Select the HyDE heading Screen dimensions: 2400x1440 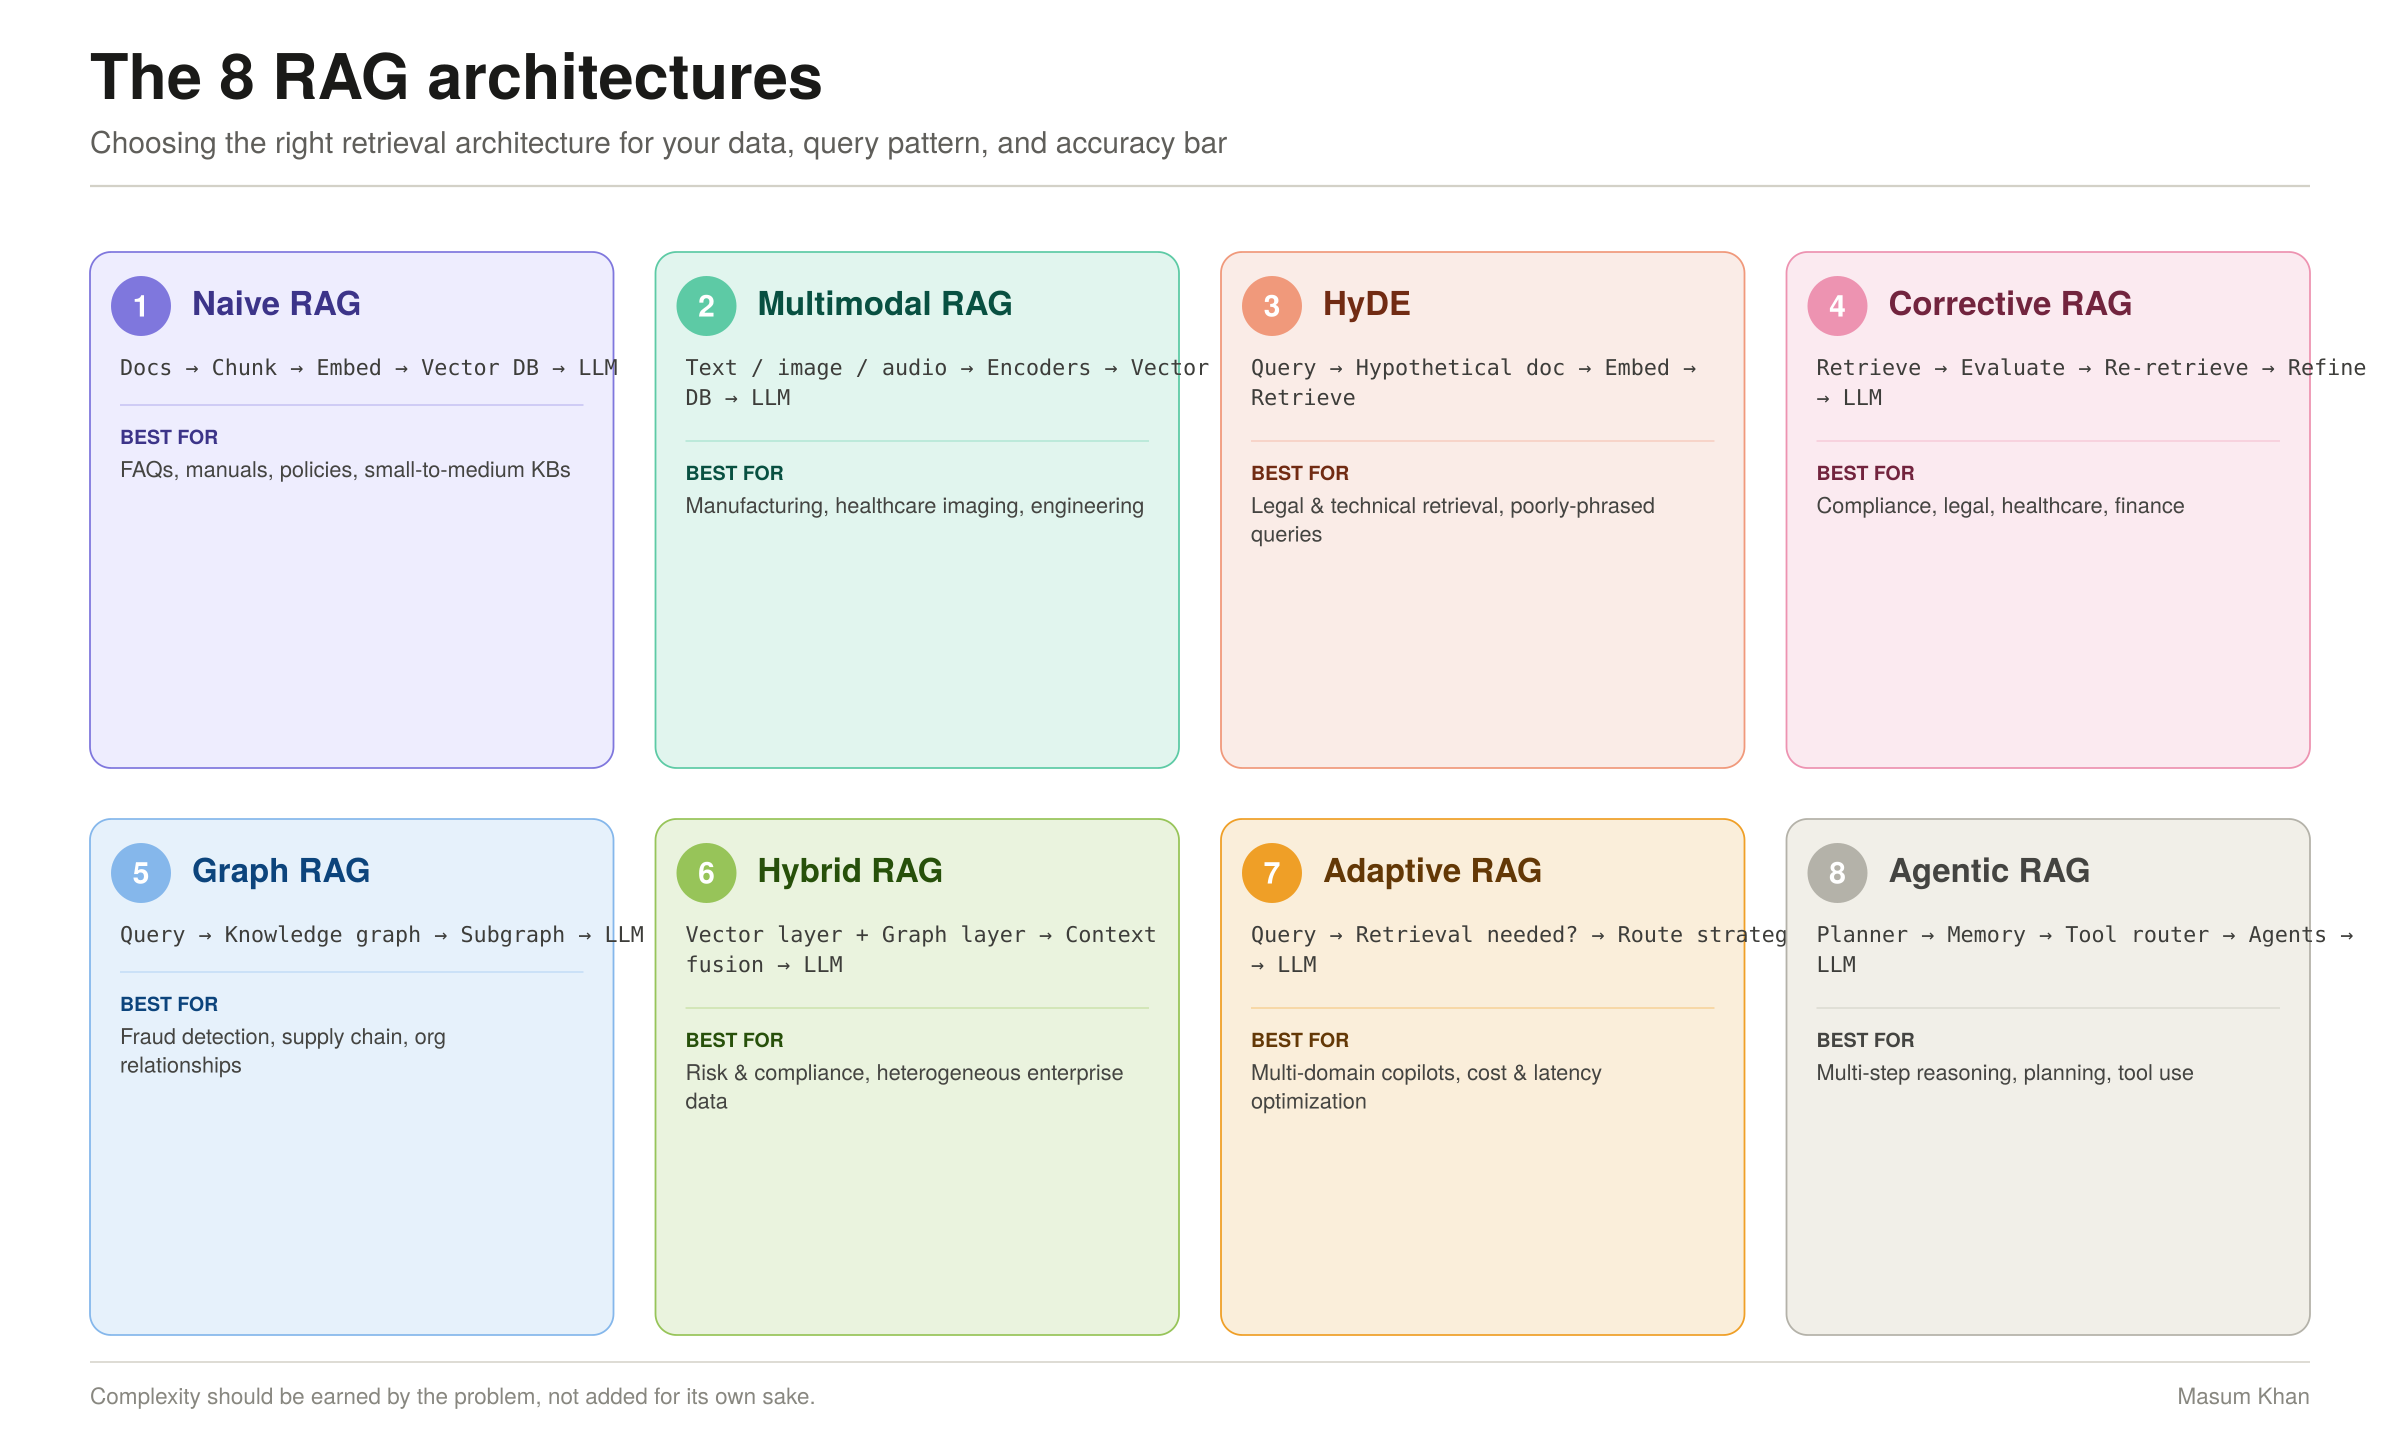point(1366,304)
